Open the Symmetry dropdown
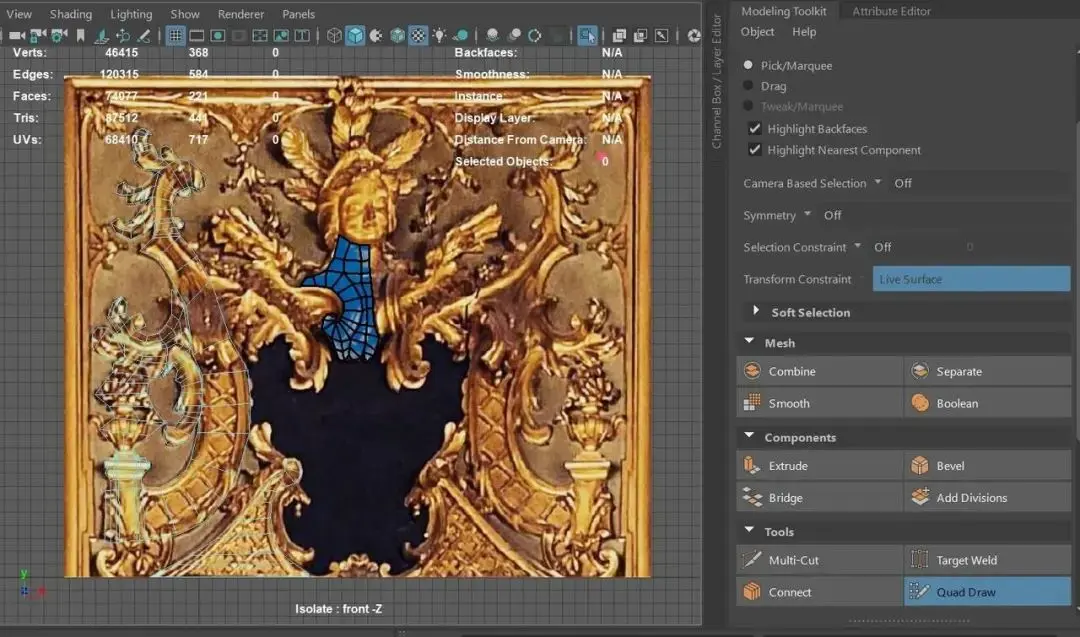 pos(807,214)
